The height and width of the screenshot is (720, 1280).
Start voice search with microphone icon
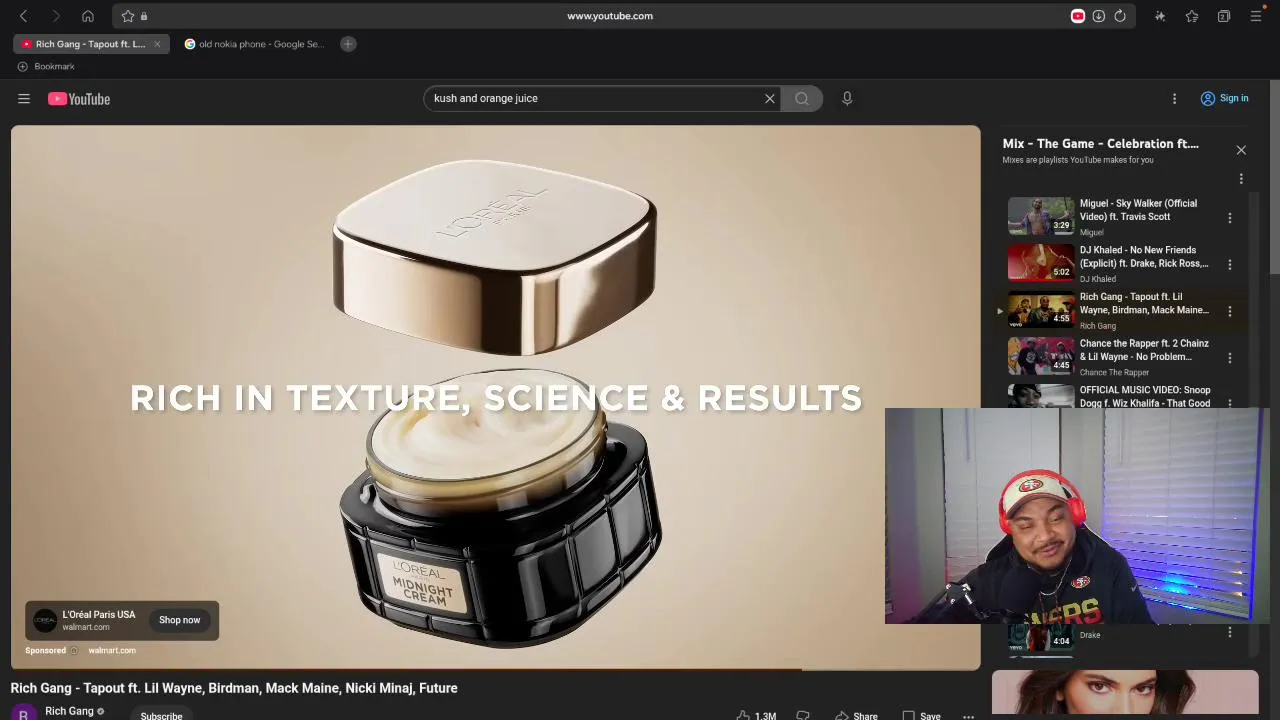point(847,98)
